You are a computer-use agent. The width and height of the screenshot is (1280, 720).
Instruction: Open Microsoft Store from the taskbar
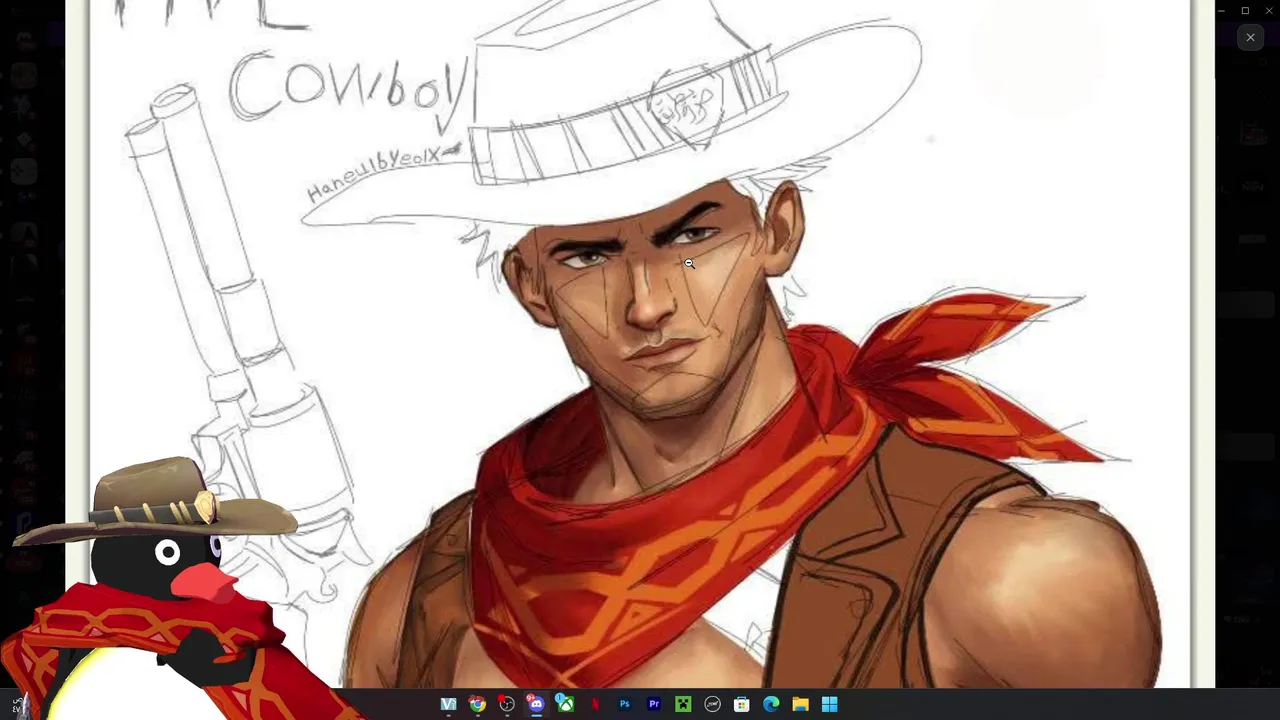[x=742, y=705]
